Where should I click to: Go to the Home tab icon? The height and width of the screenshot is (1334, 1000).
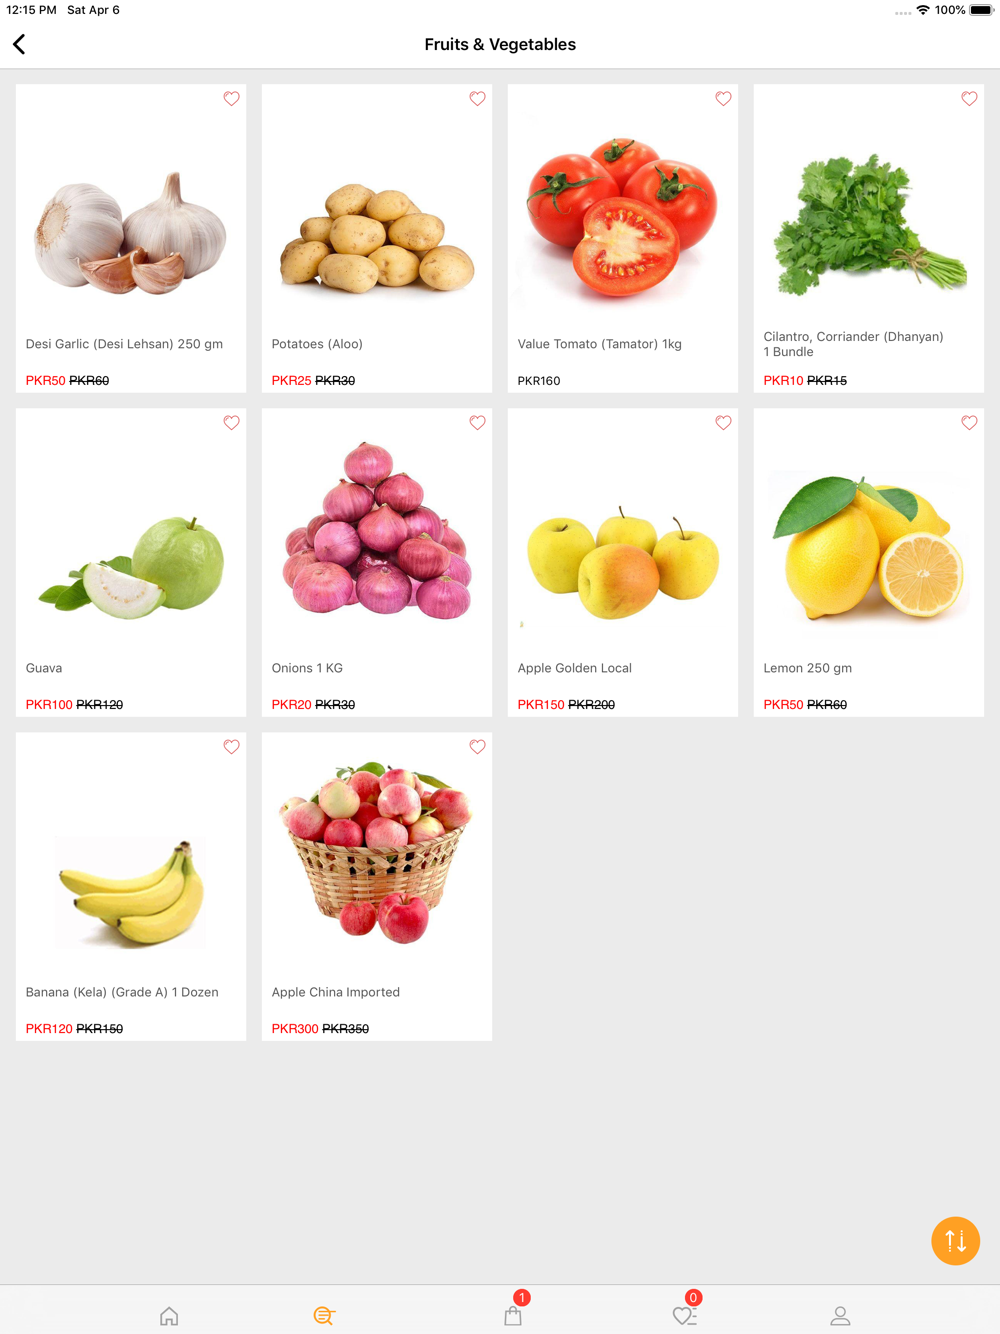(169, 1316)
